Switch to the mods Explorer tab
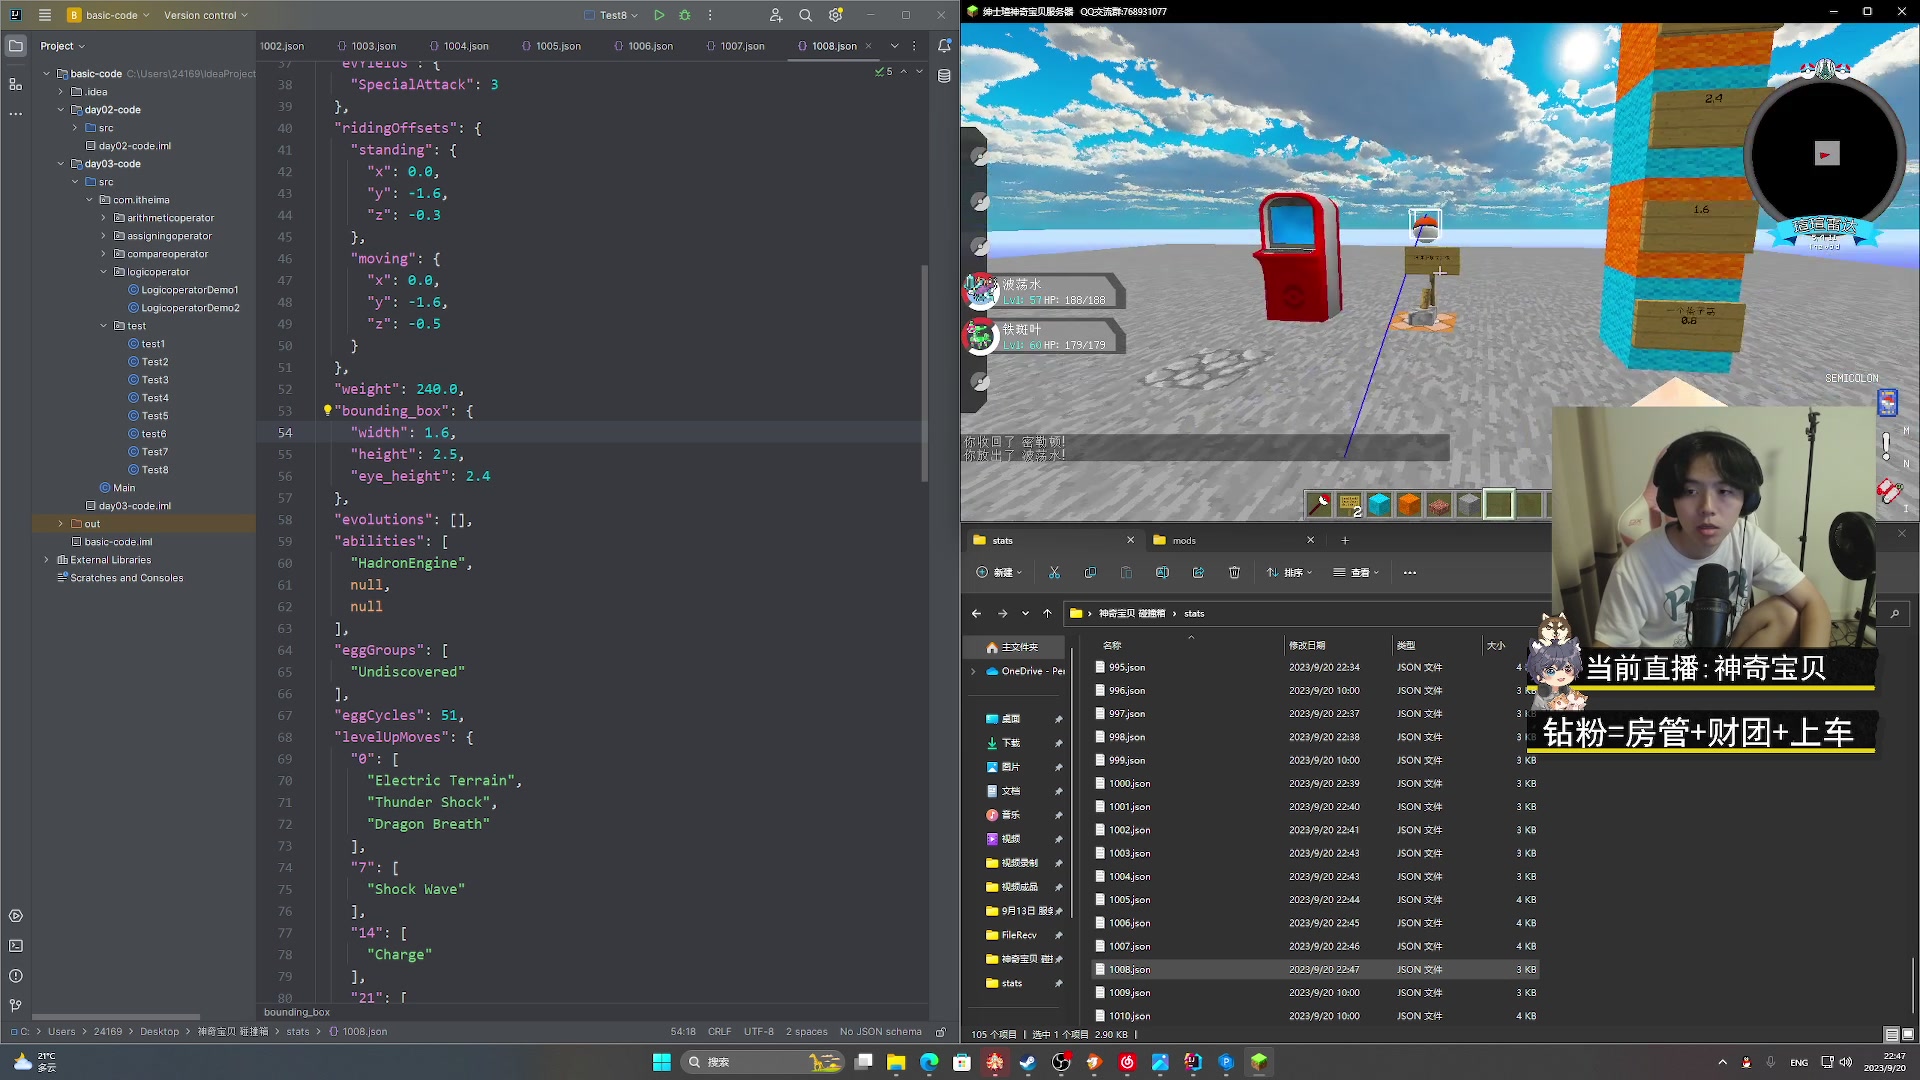This screenshot has width=1920, height=1080. coord(1184,540)
